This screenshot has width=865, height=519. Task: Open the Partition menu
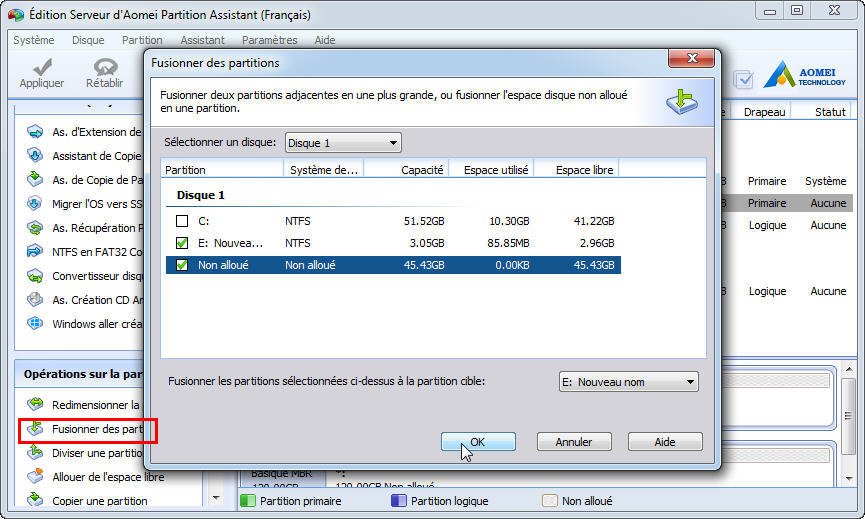[142, 40]
